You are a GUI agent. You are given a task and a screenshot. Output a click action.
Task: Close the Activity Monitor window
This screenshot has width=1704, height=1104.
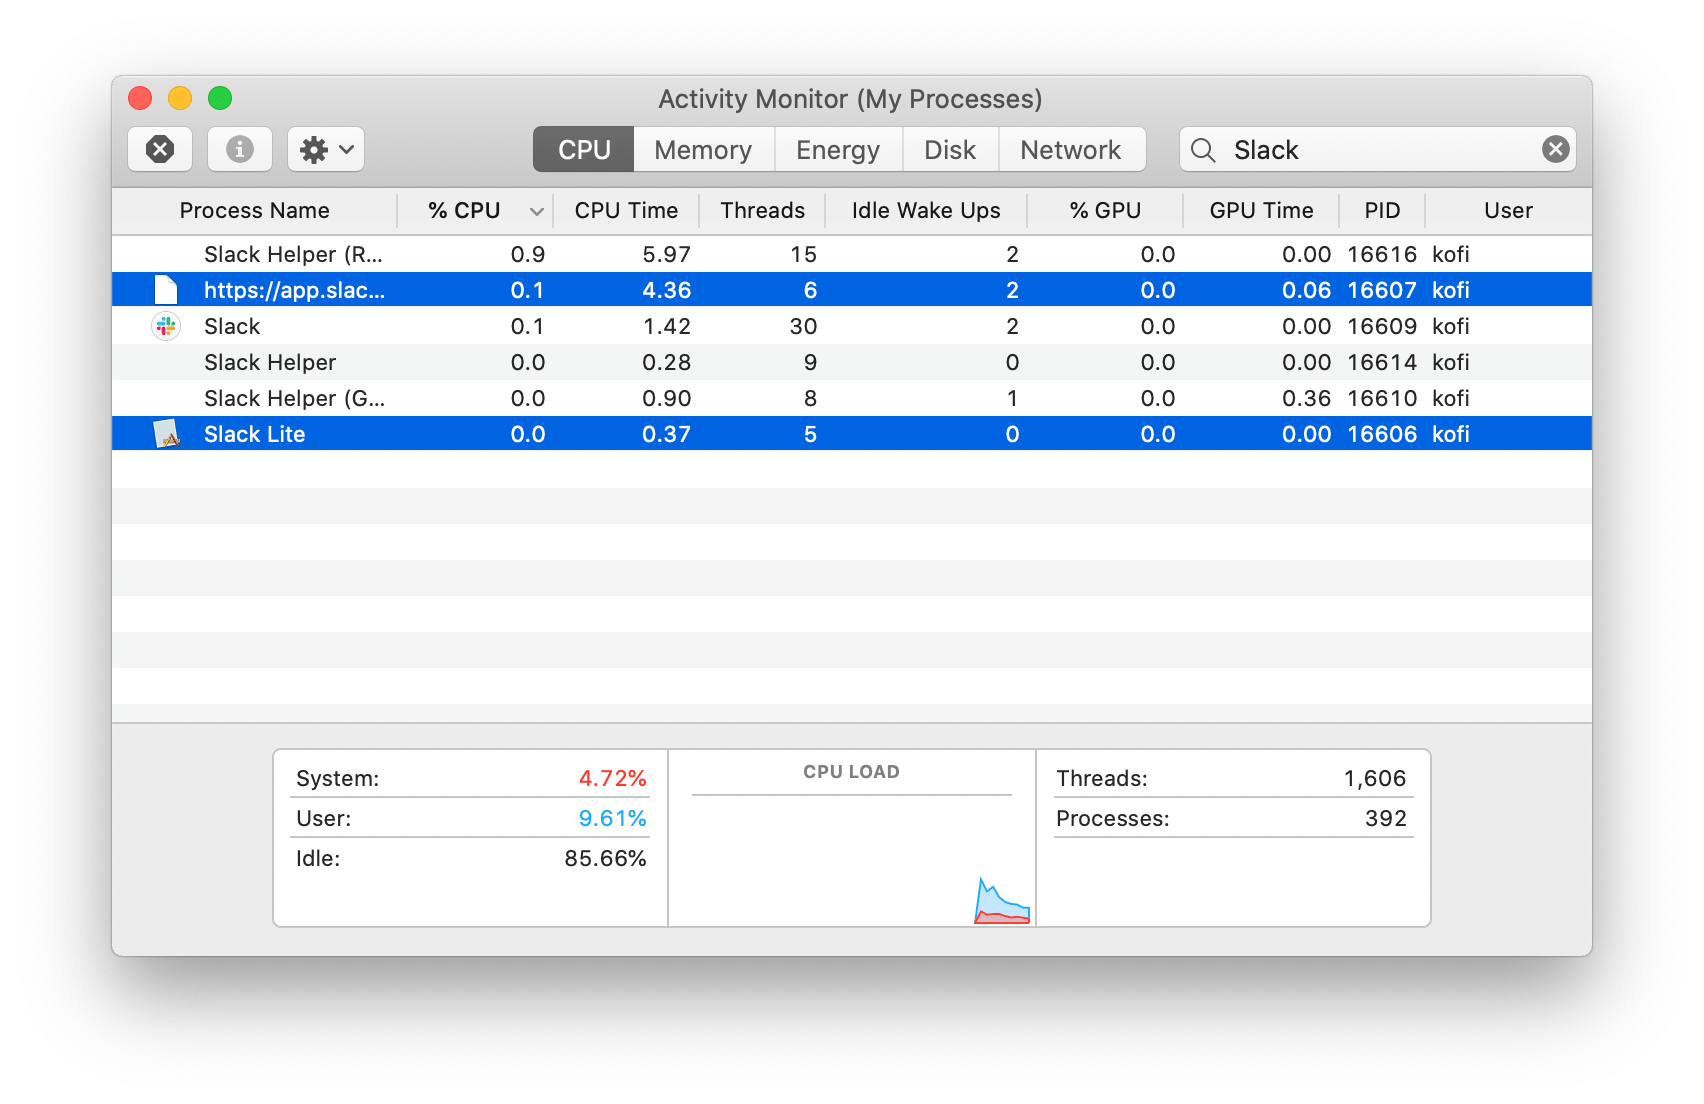[x=140, y=98]
